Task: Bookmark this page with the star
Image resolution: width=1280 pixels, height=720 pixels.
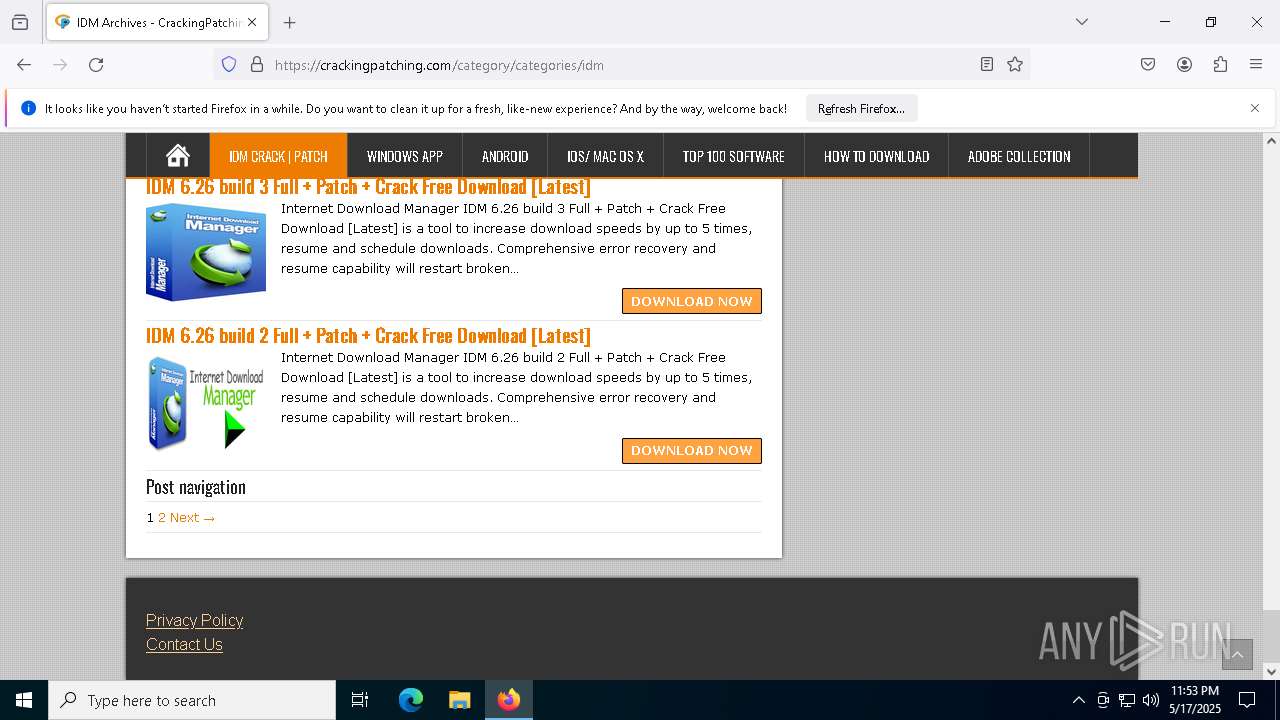Action: pyautogui.click(x=1015, y=65)
